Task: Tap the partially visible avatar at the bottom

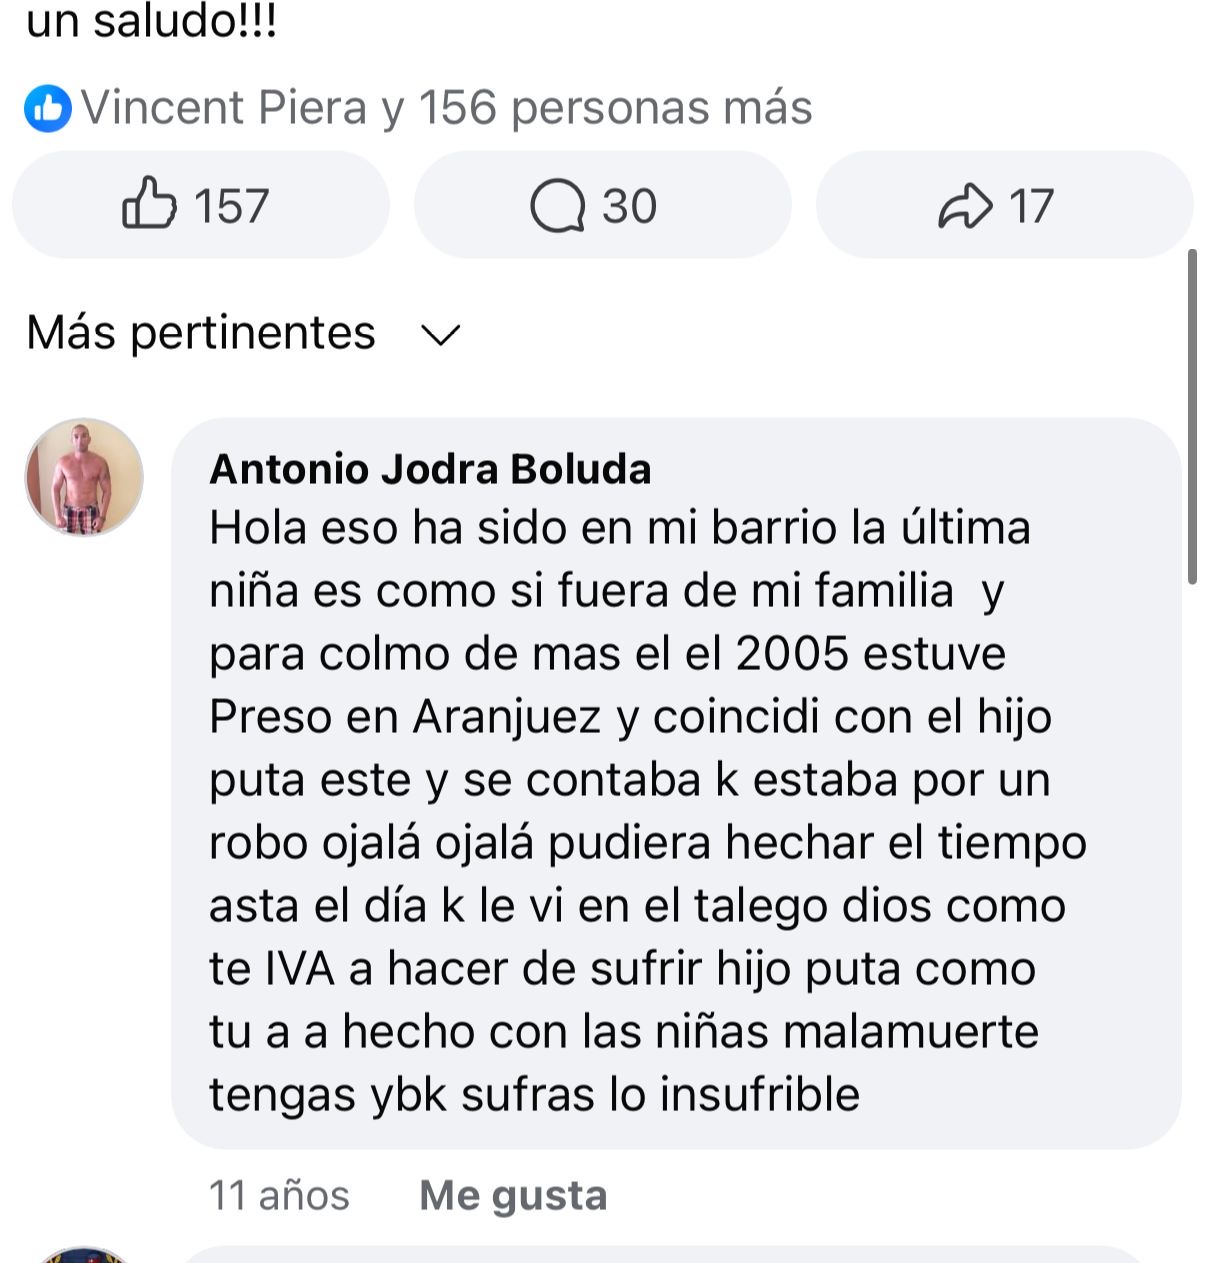Action: tap(84, 1254)
